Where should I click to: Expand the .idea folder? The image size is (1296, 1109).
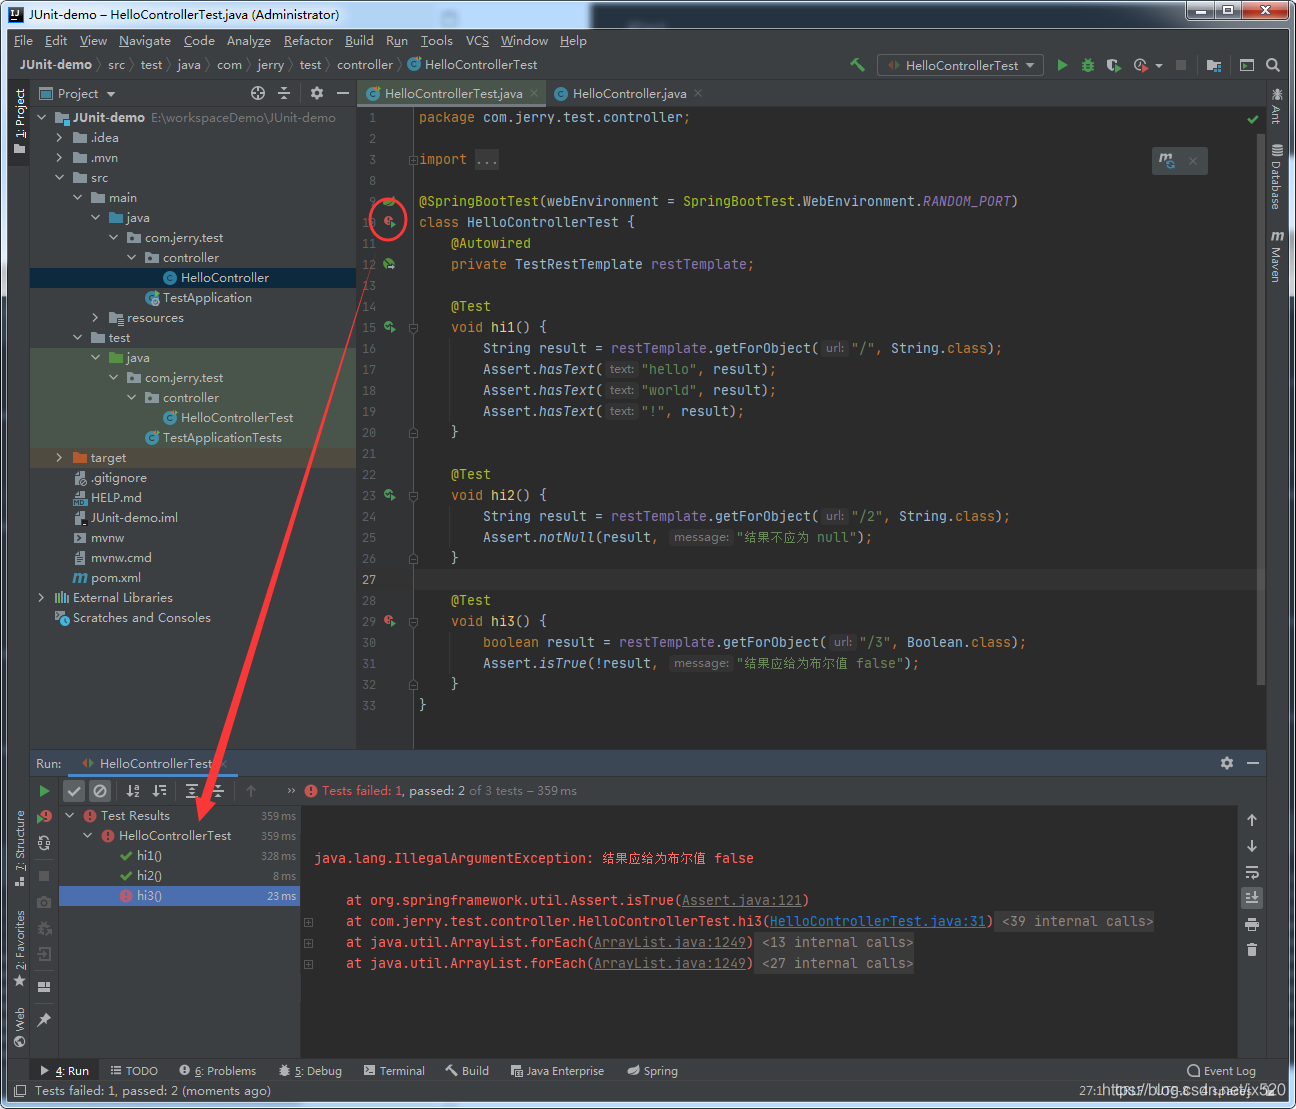(x=59, y=138)
